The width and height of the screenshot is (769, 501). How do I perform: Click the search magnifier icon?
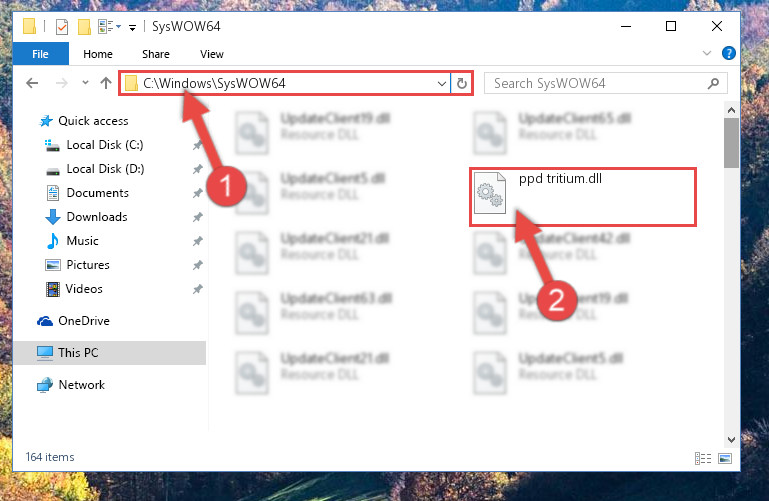click(714, 83)
